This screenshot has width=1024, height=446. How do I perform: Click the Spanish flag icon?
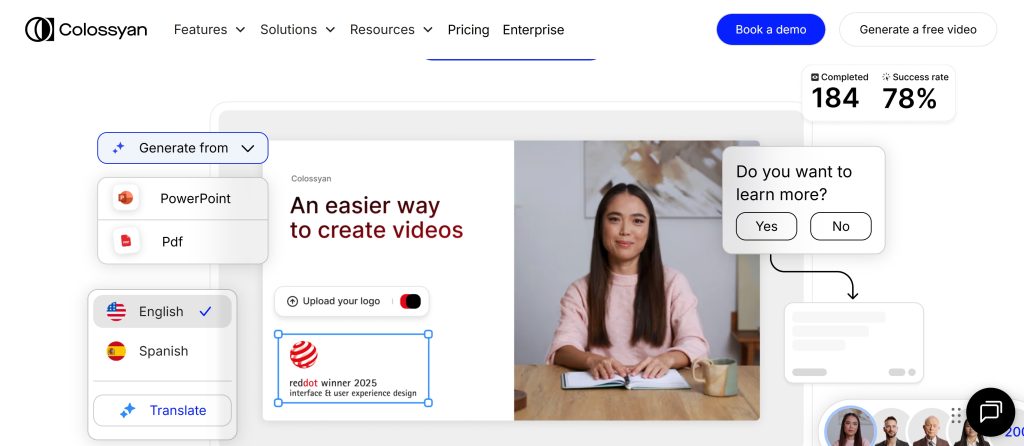(x=117, y=351)
